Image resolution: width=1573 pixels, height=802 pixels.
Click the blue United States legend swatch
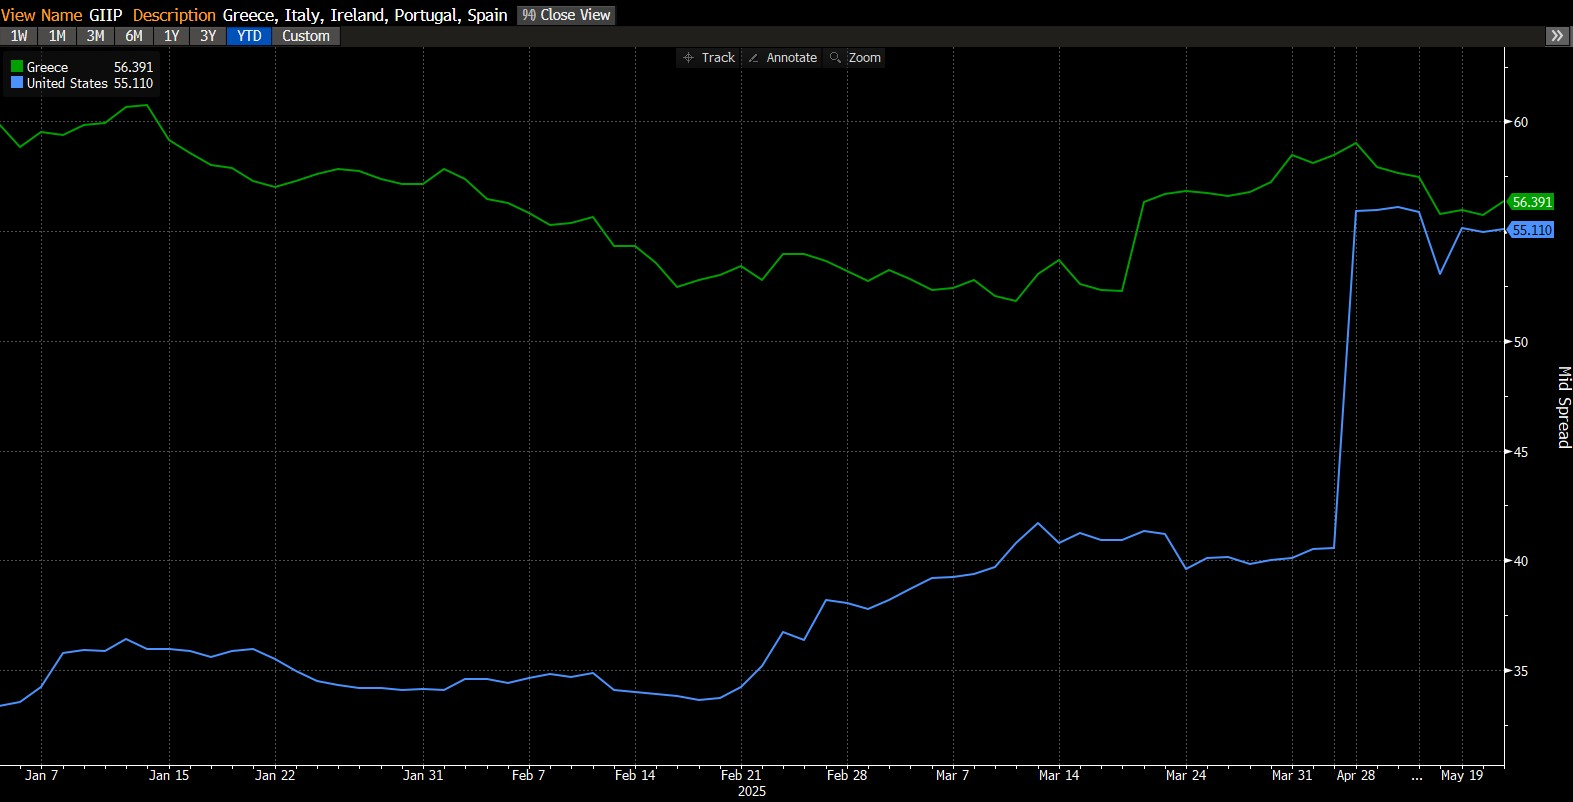(x=17, y=83)
